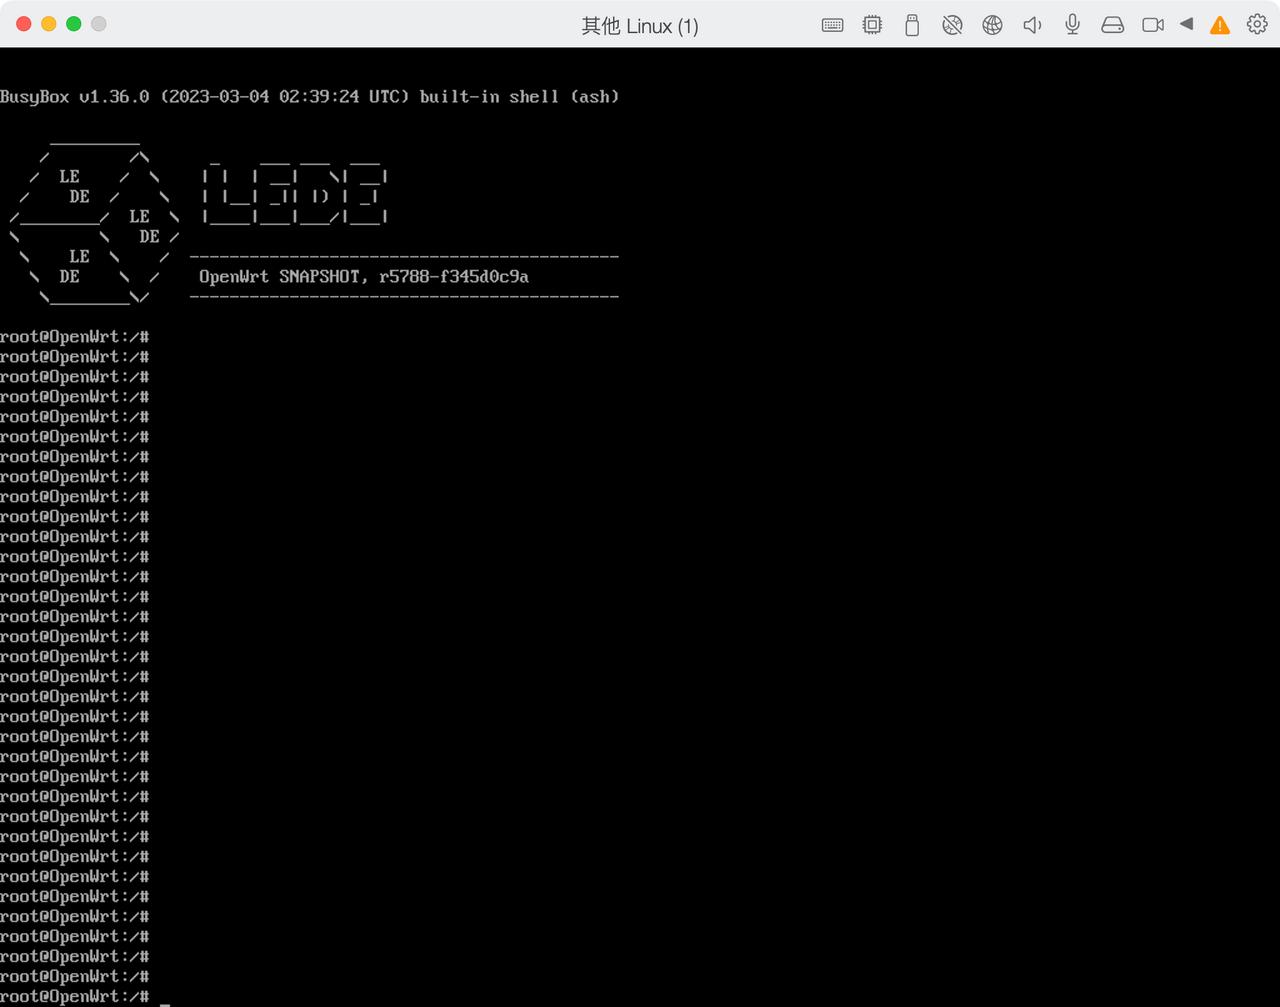1280x1007 pixels.
Task: Open the orange warning triangle alert
Action: [x=1220, y=25]
